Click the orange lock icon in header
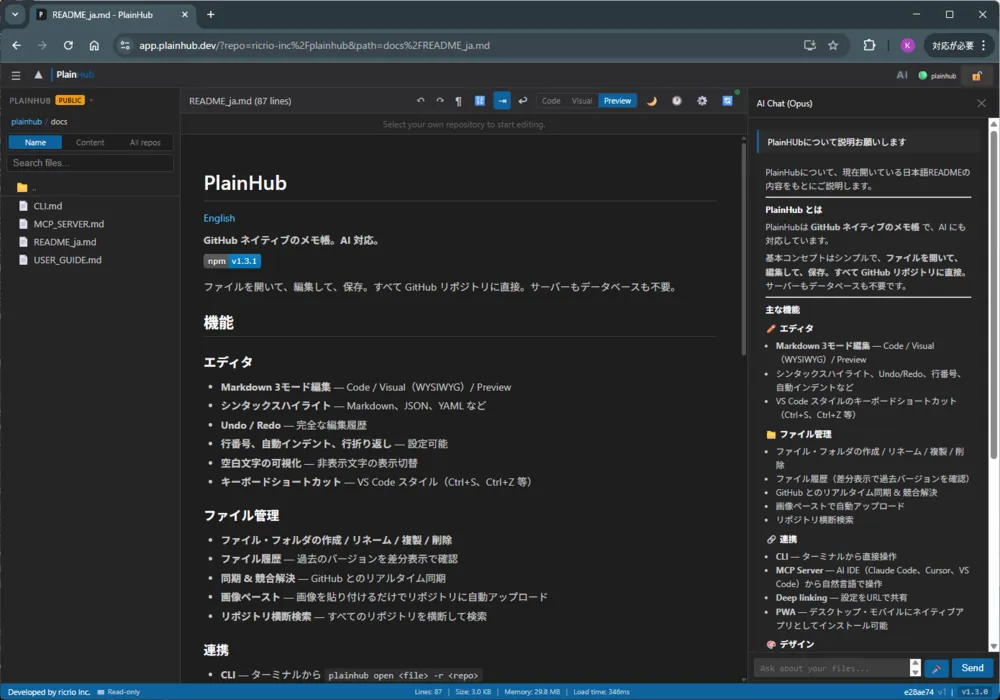Image resolution: width=1000 pixels, height=700 pixels. coord(976,76)
